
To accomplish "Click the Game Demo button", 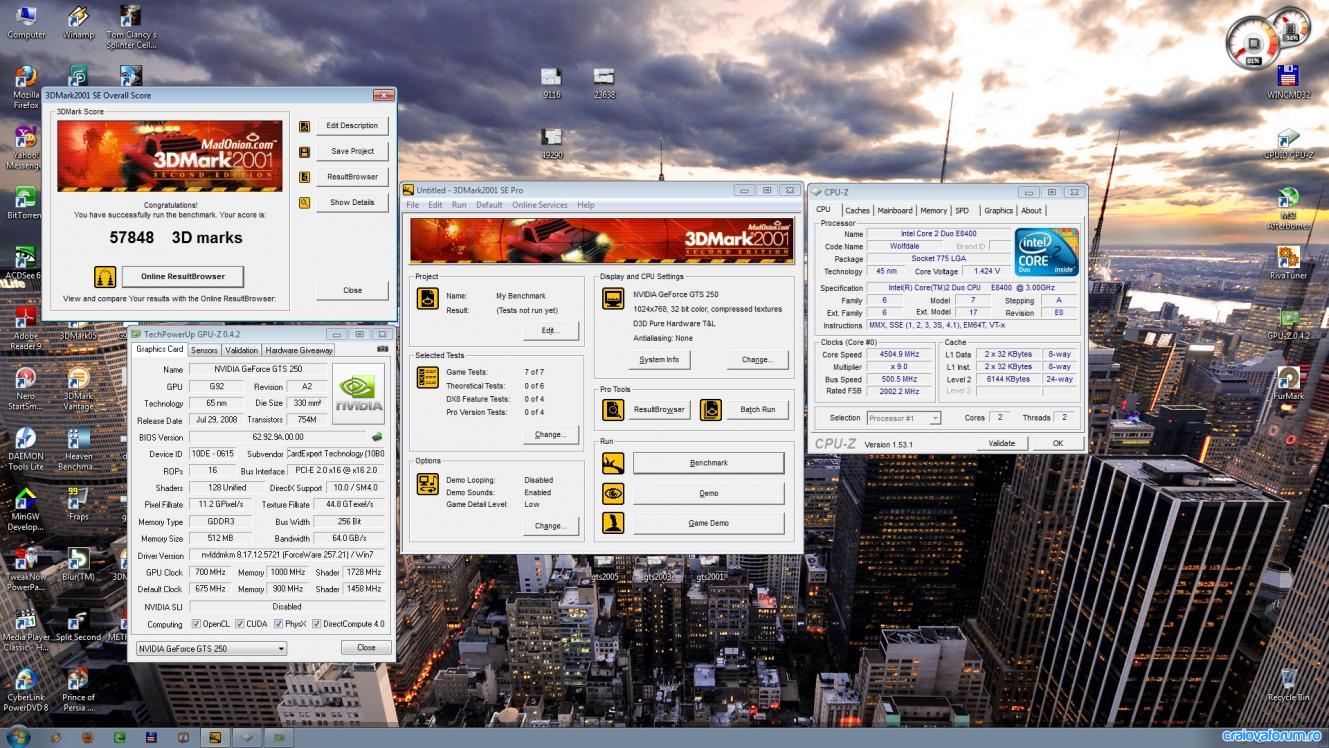I will tap(708, 523).
